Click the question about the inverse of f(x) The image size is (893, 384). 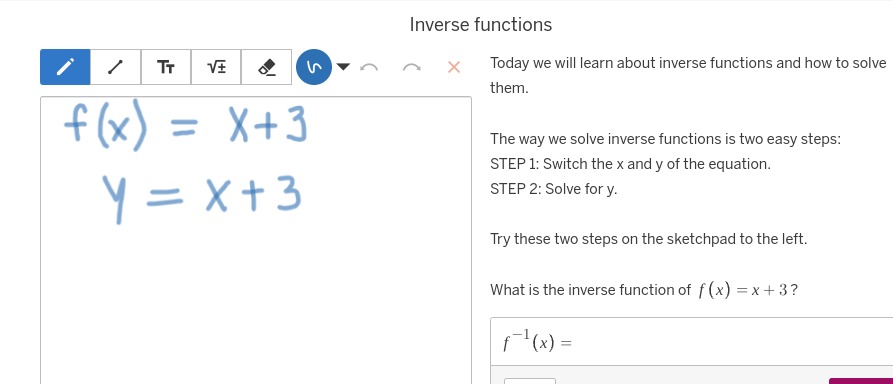tap(644, 290)
